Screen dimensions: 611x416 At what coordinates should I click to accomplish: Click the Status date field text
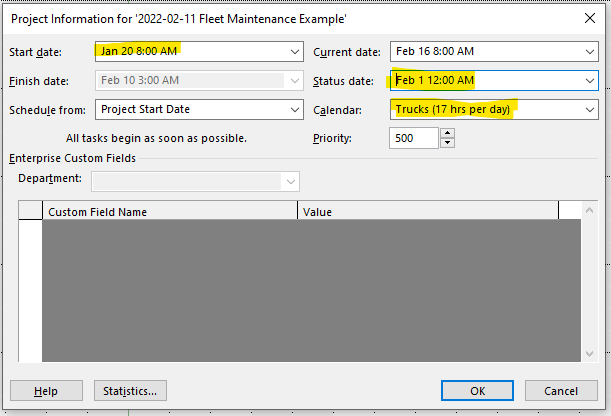435,80
